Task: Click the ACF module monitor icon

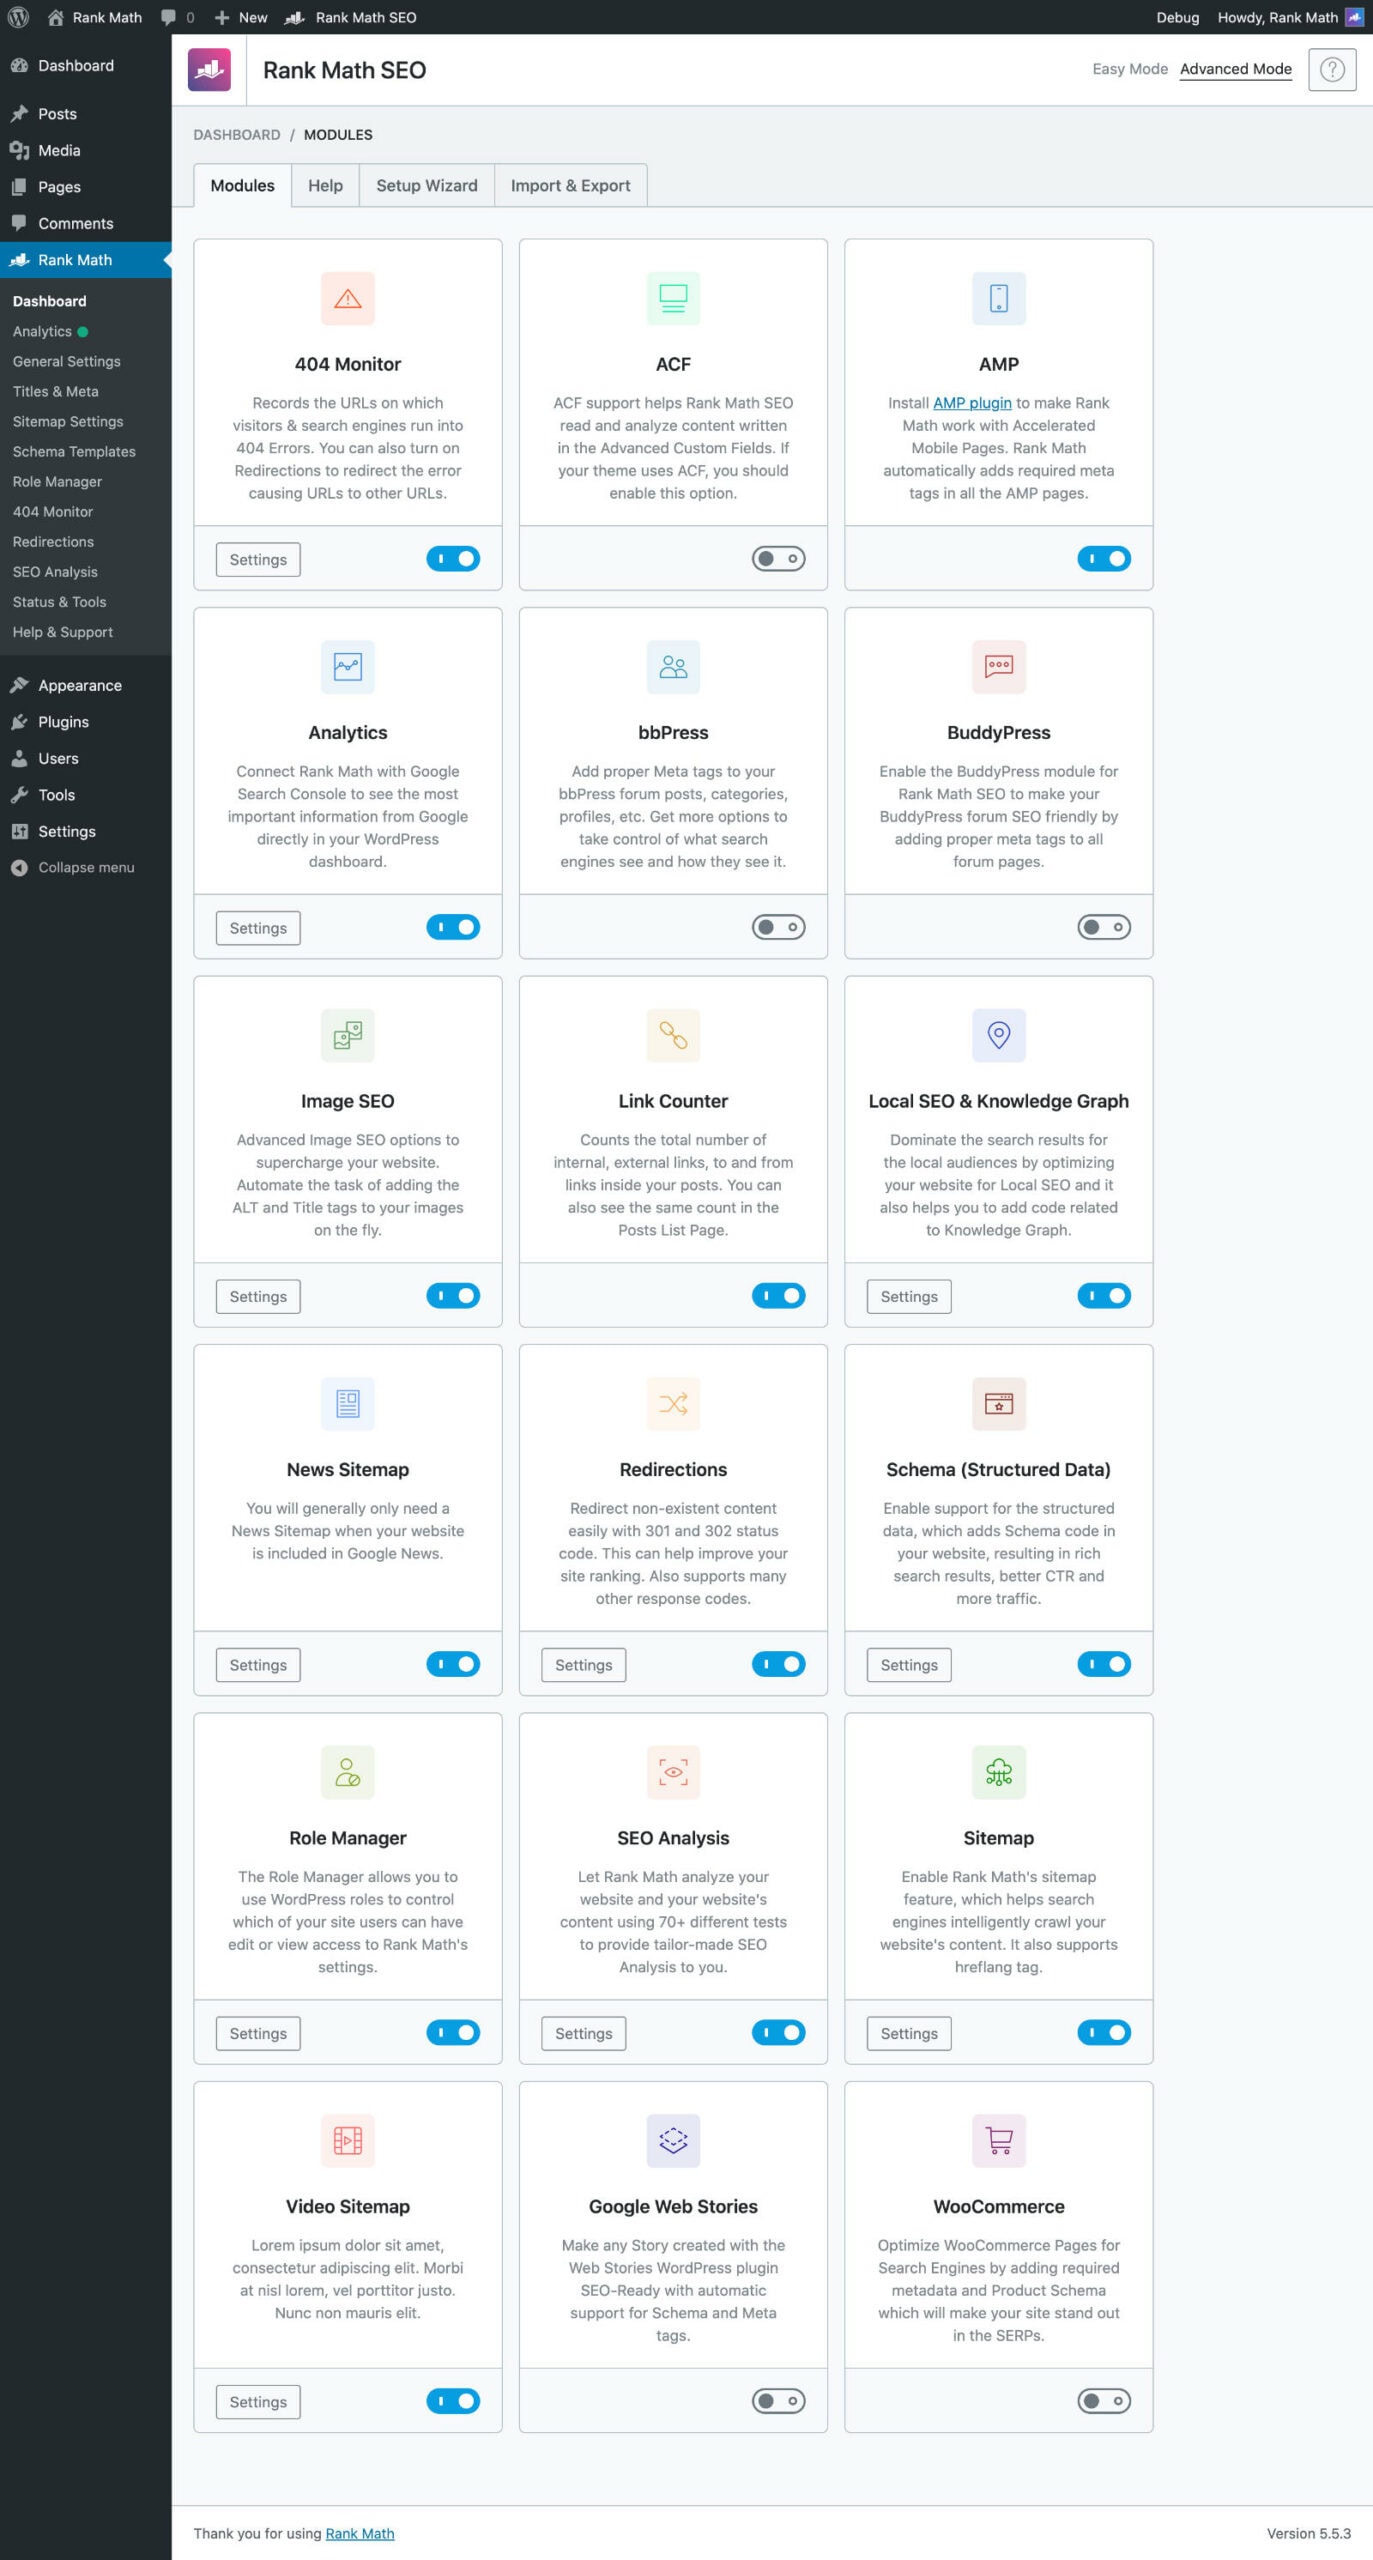Action: coord(673,298)
